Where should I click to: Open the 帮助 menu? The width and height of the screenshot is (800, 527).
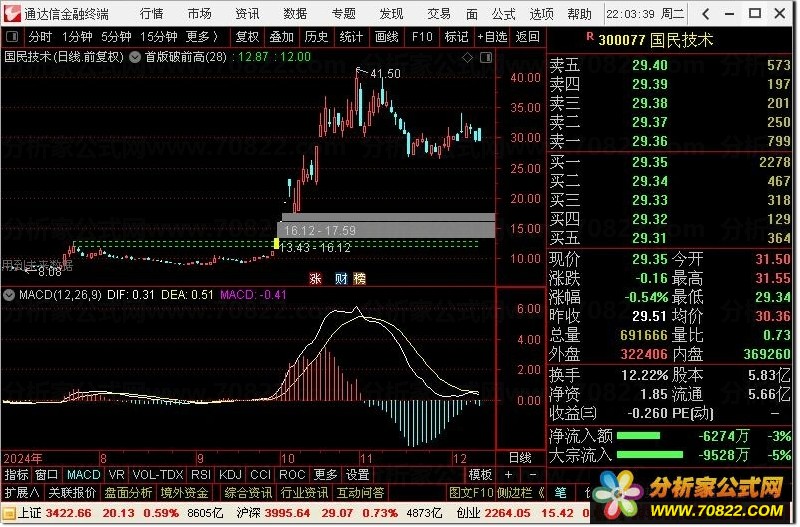[x=580, y=14]
